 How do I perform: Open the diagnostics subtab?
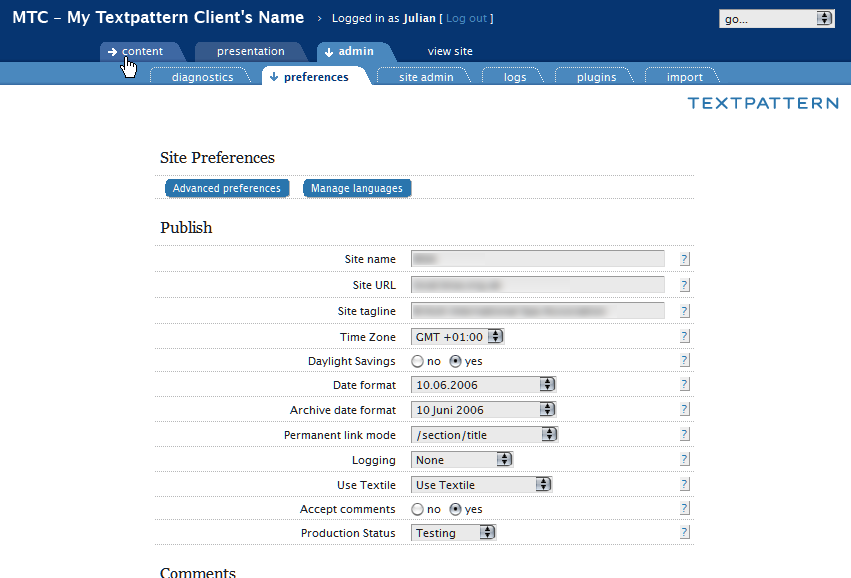(202, 77)
